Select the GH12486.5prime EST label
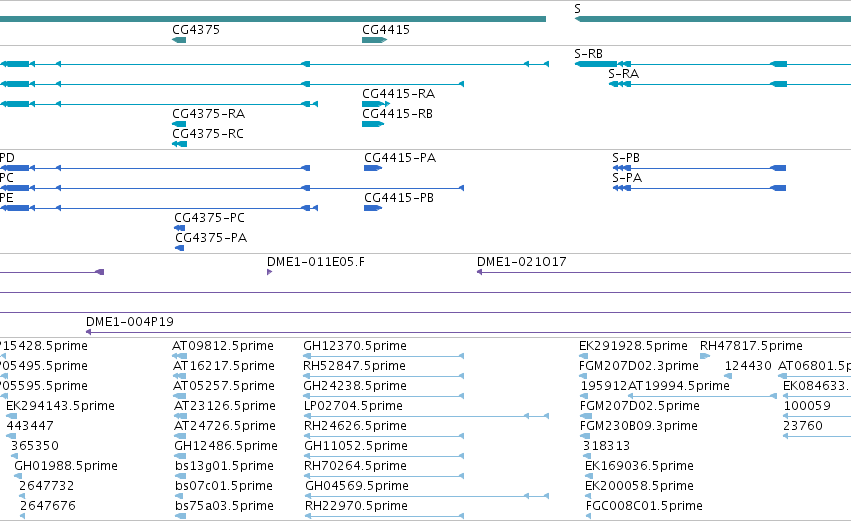This screenshot has width=851, height=521. pos(226,447)
